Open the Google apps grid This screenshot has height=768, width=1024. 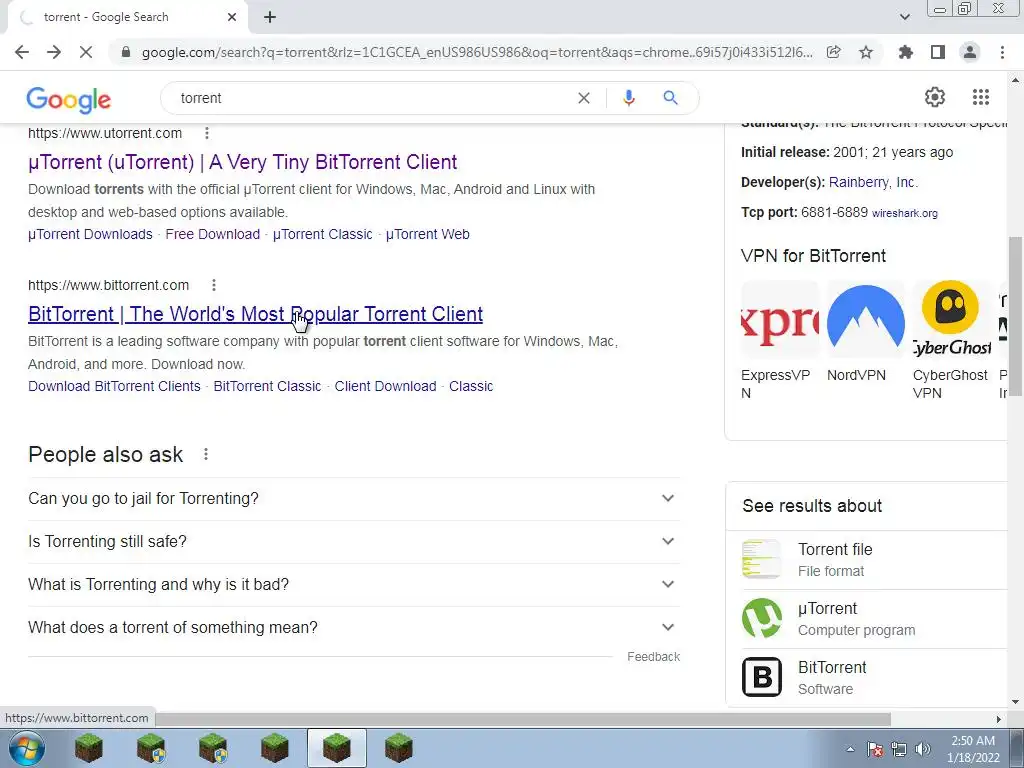[981, 97]
